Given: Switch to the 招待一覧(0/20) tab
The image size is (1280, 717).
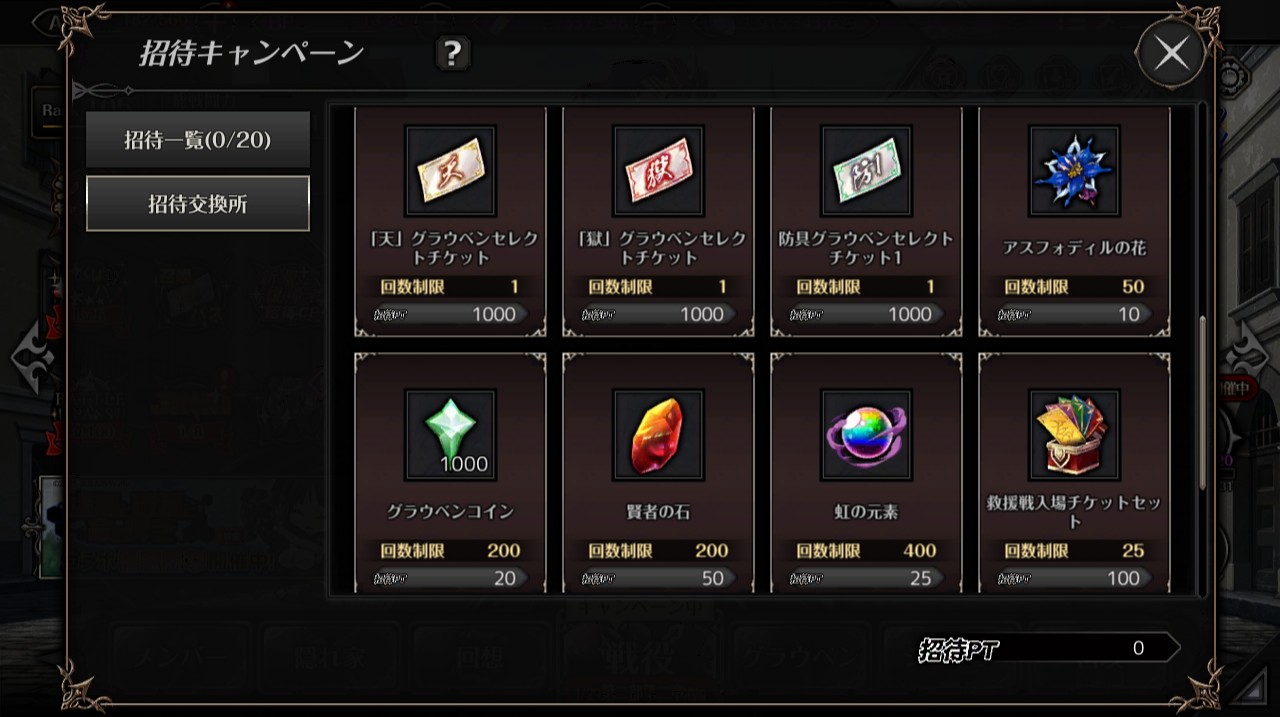Looking at the screenshot, I should [x=198, y=139].
